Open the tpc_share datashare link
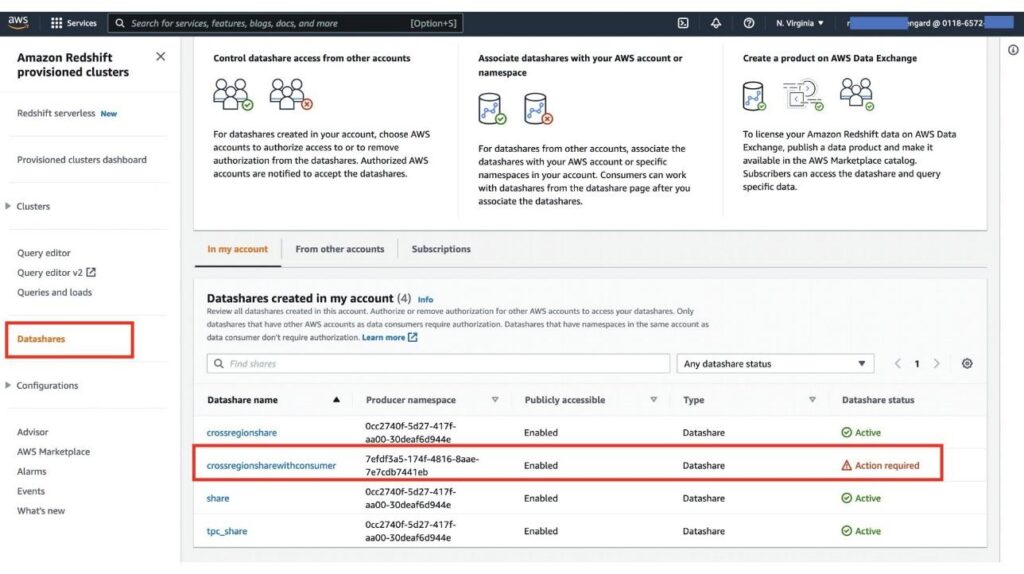1024x574 pixels. pos(227,531)
